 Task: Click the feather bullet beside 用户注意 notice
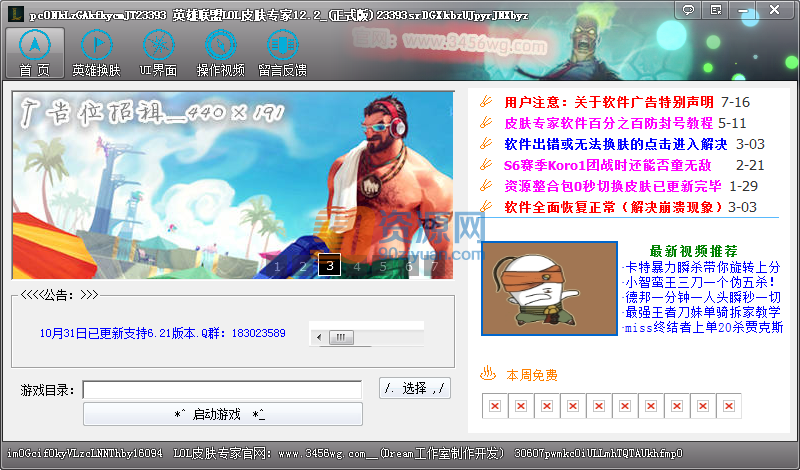(x=486, y=102)
